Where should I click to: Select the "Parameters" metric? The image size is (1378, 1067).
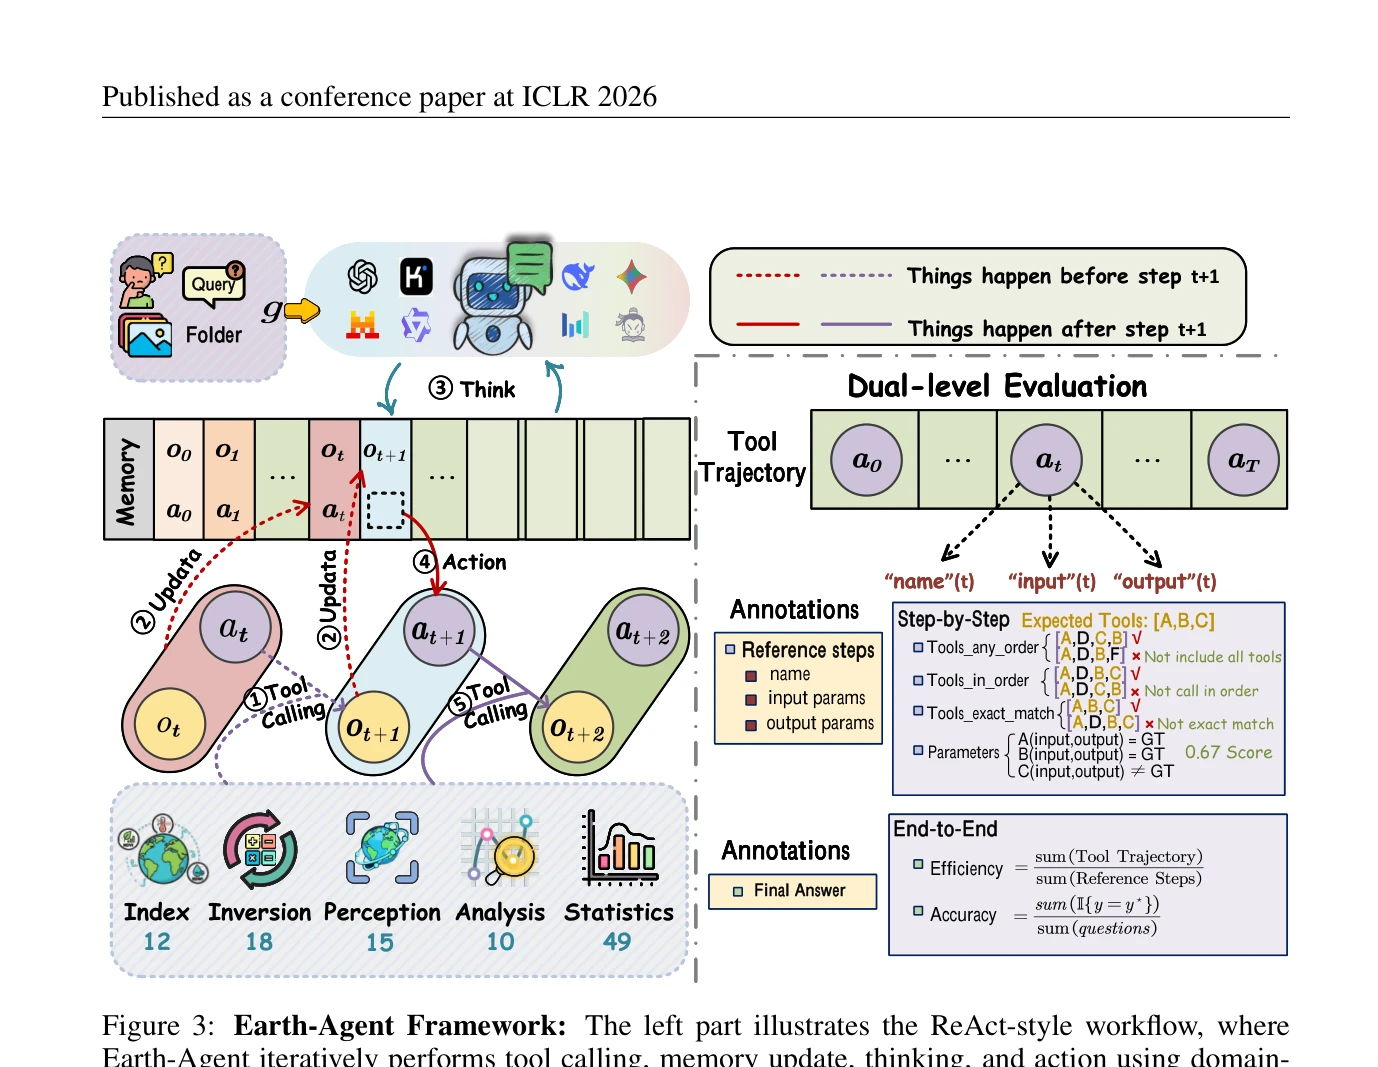964,753
